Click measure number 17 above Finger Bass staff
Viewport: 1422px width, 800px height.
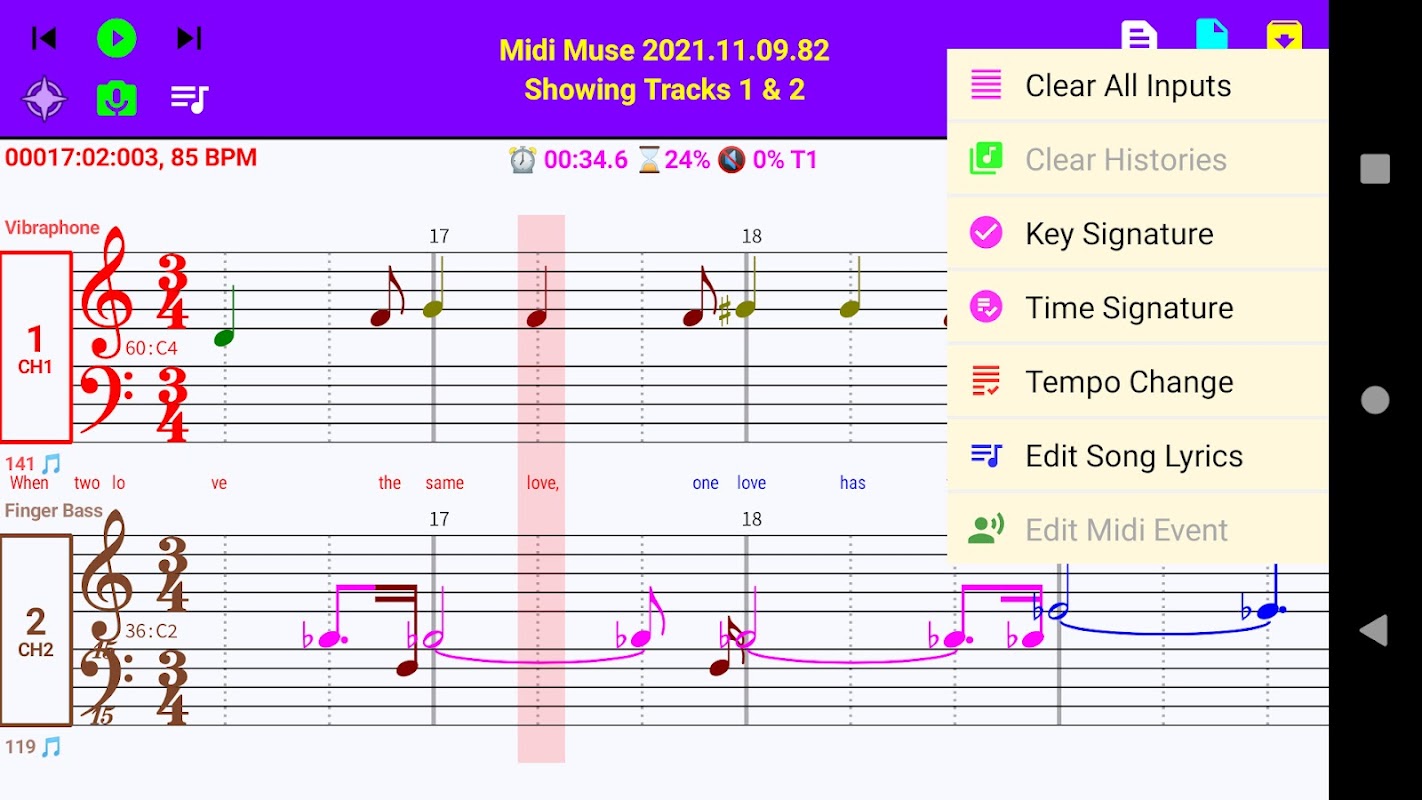pyautogui.click(x=439, y=520)
